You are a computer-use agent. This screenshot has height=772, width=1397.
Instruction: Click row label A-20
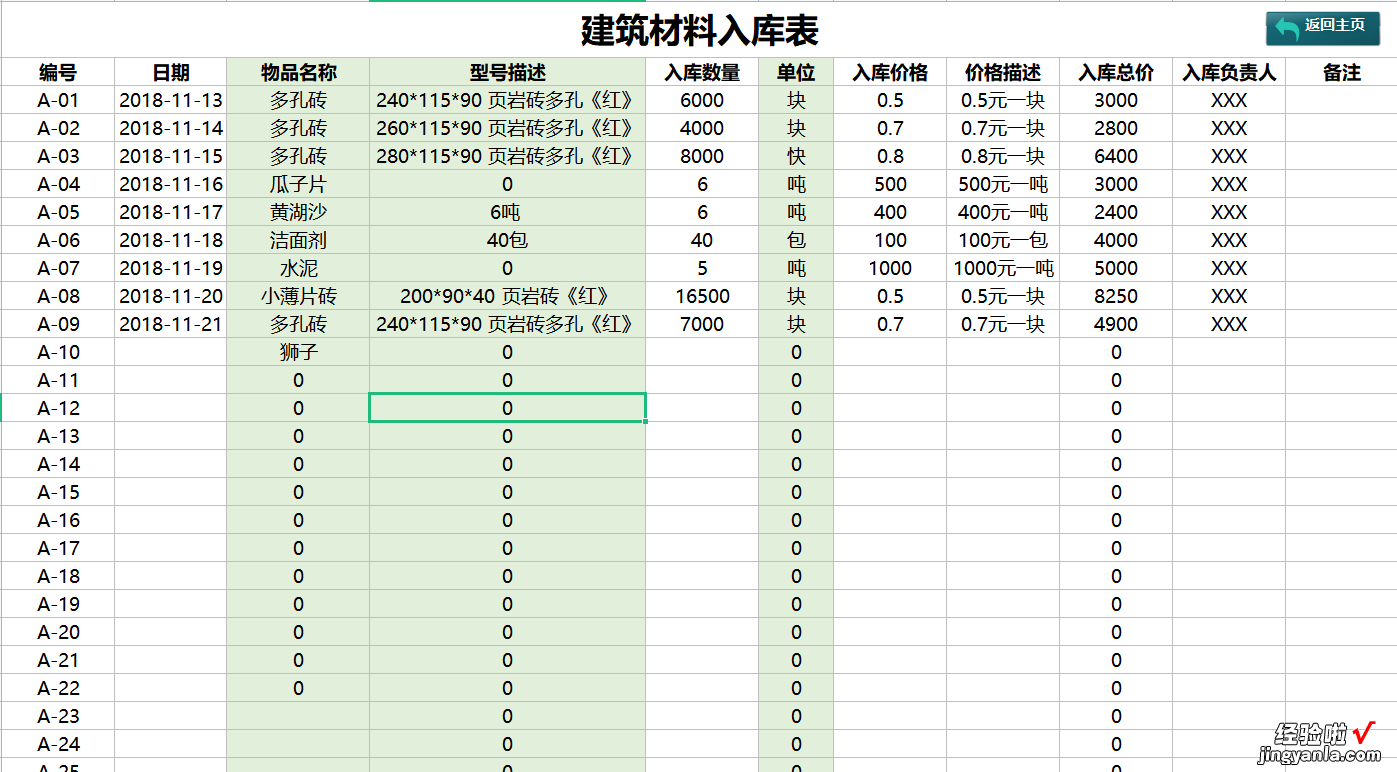58,632
